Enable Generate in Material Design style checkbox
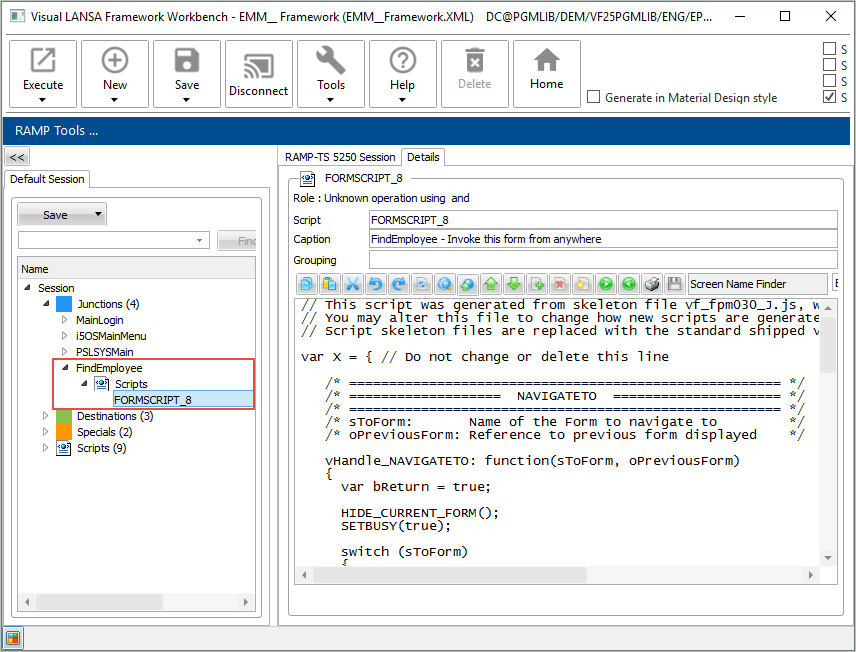856x652 pixels. point(594,97)
